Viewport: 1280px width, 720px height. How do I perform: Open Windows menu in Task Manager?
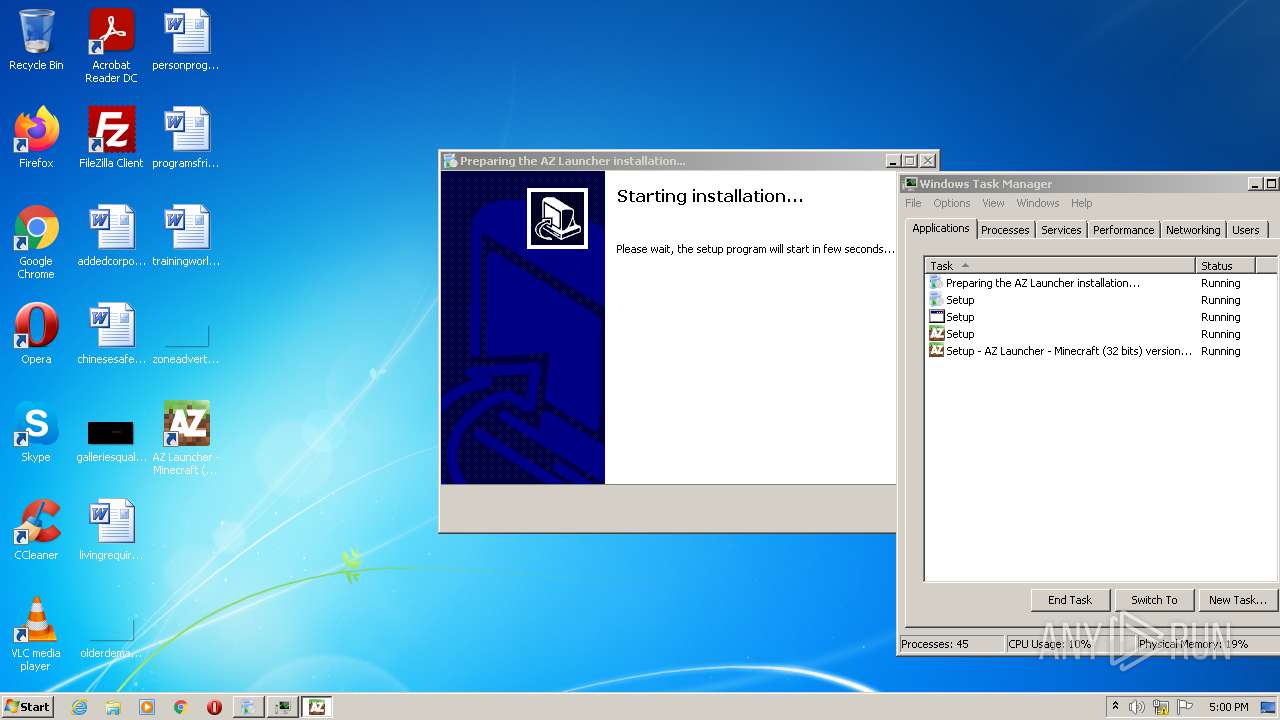coord(1038,203)
